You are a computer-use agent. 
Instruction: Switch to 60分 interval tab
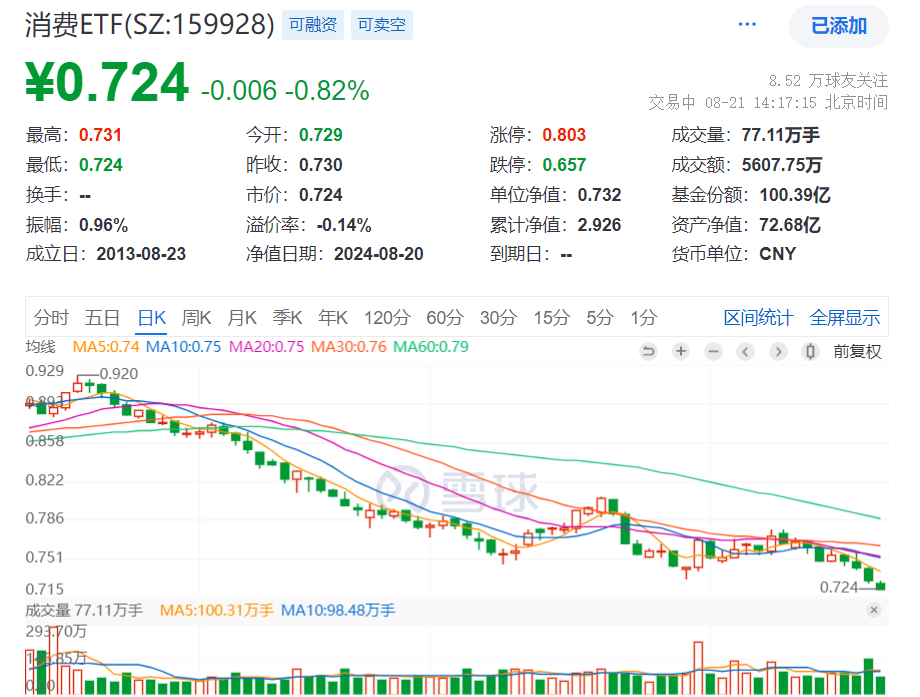tap(445, 317)
